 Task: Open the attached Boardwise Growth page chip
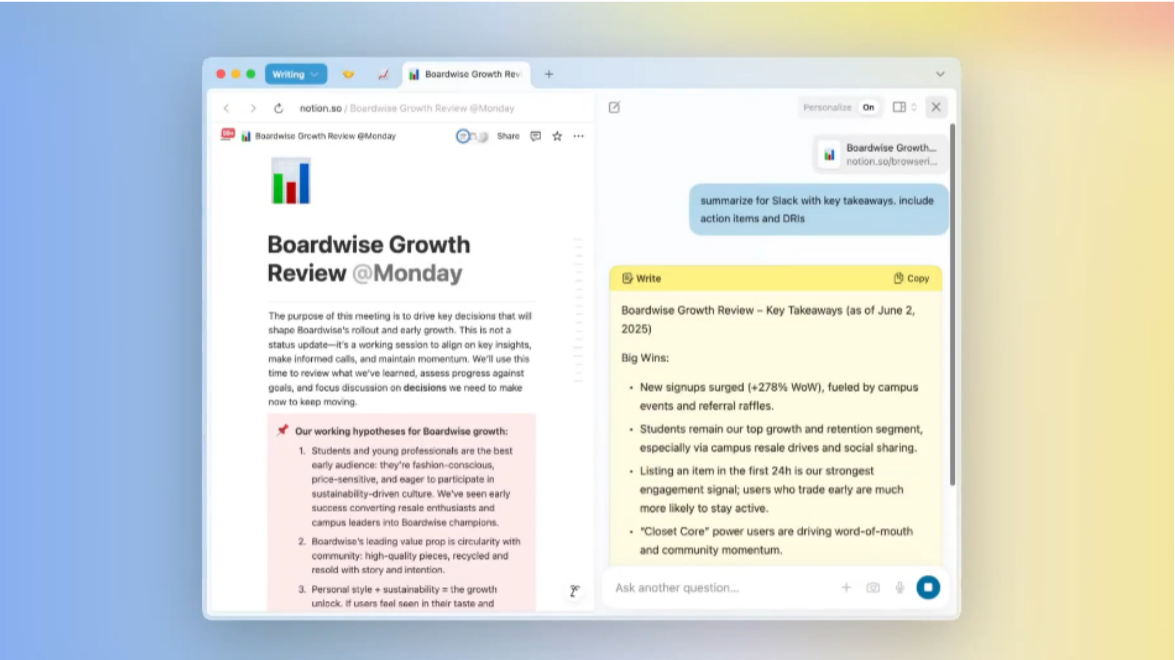click(x=881, y=154)
